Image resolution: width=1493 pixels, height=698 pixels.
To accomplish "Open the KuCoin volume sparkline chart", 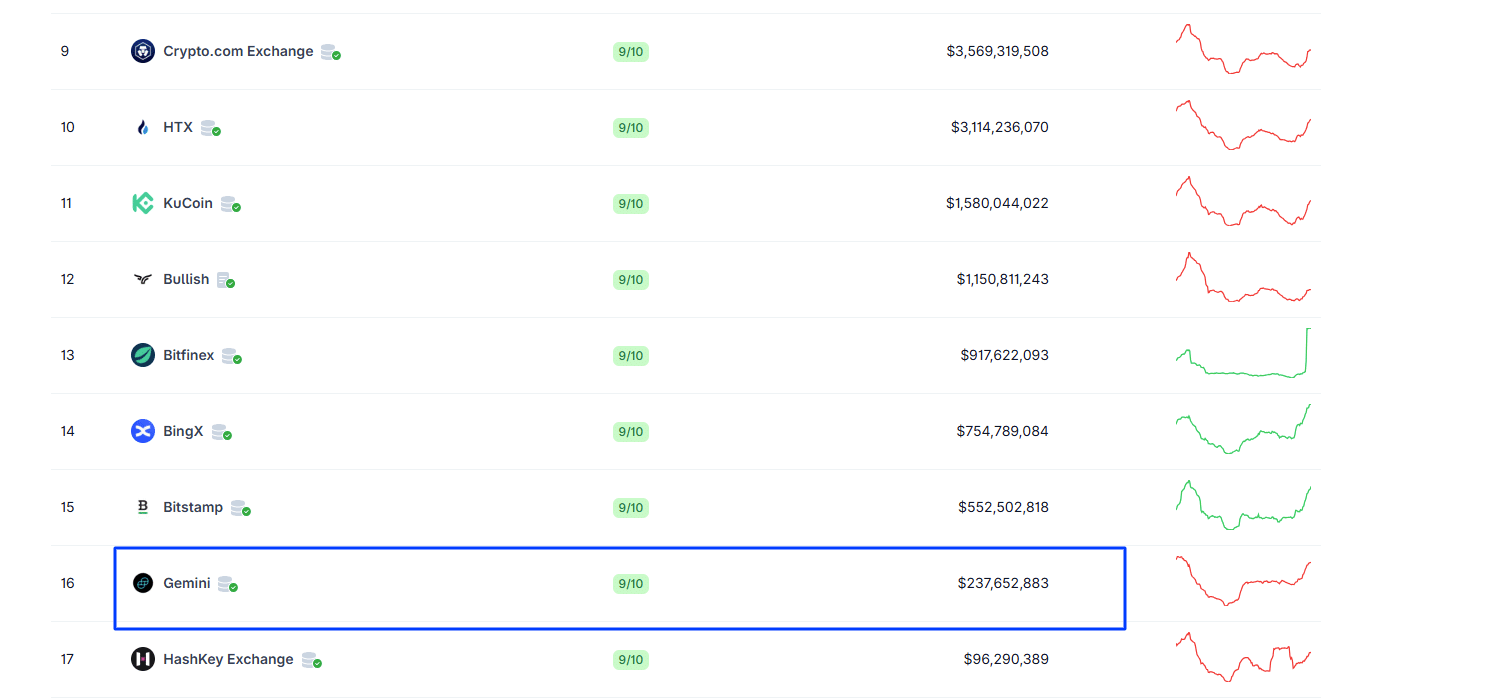I will click(1243, 201).
